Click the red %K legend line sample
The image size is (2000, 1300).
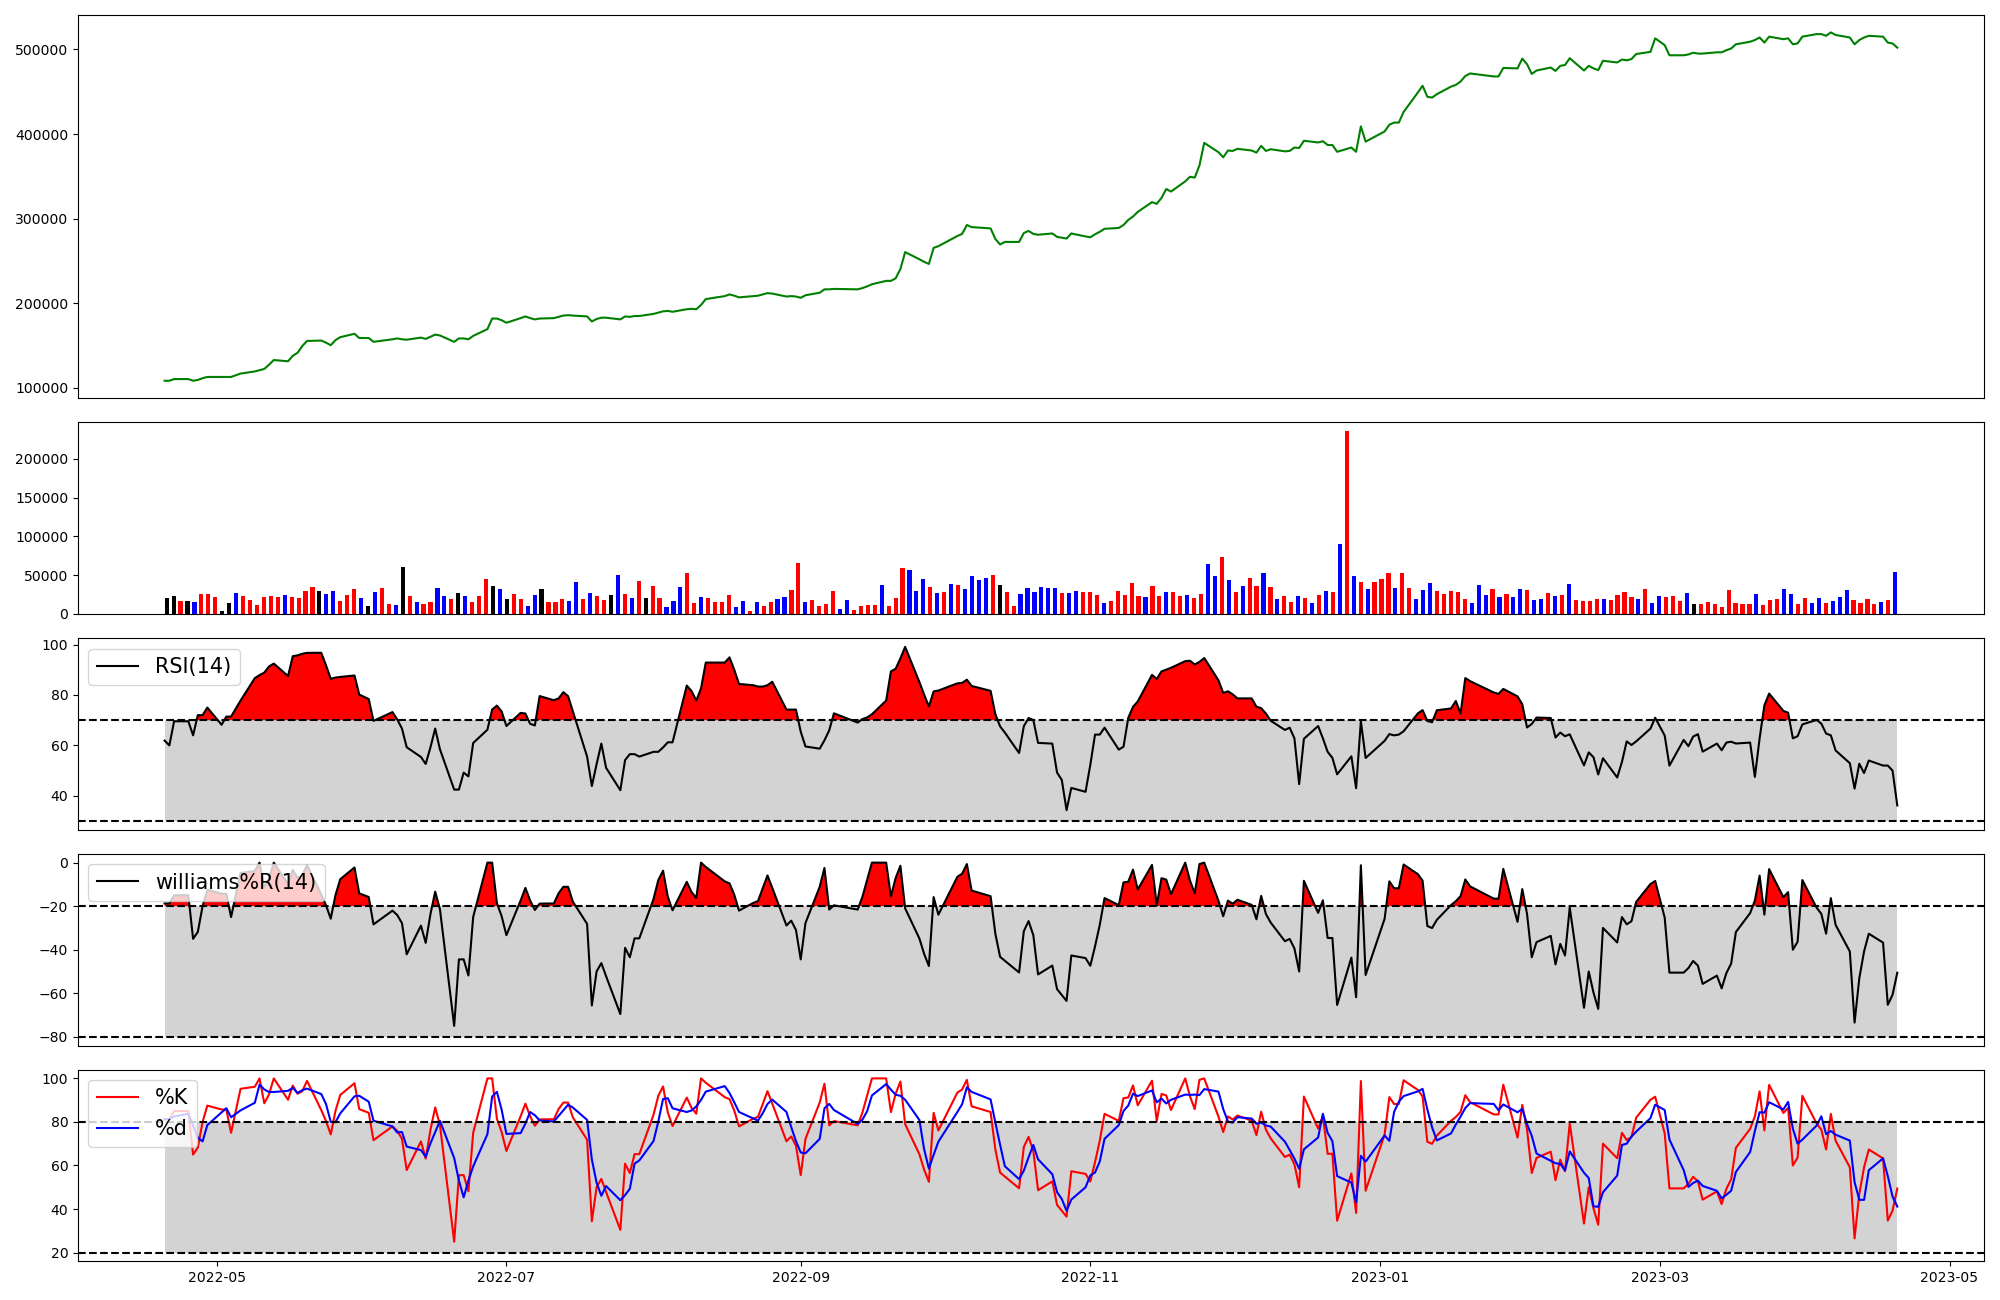(x=117, y=1097)
